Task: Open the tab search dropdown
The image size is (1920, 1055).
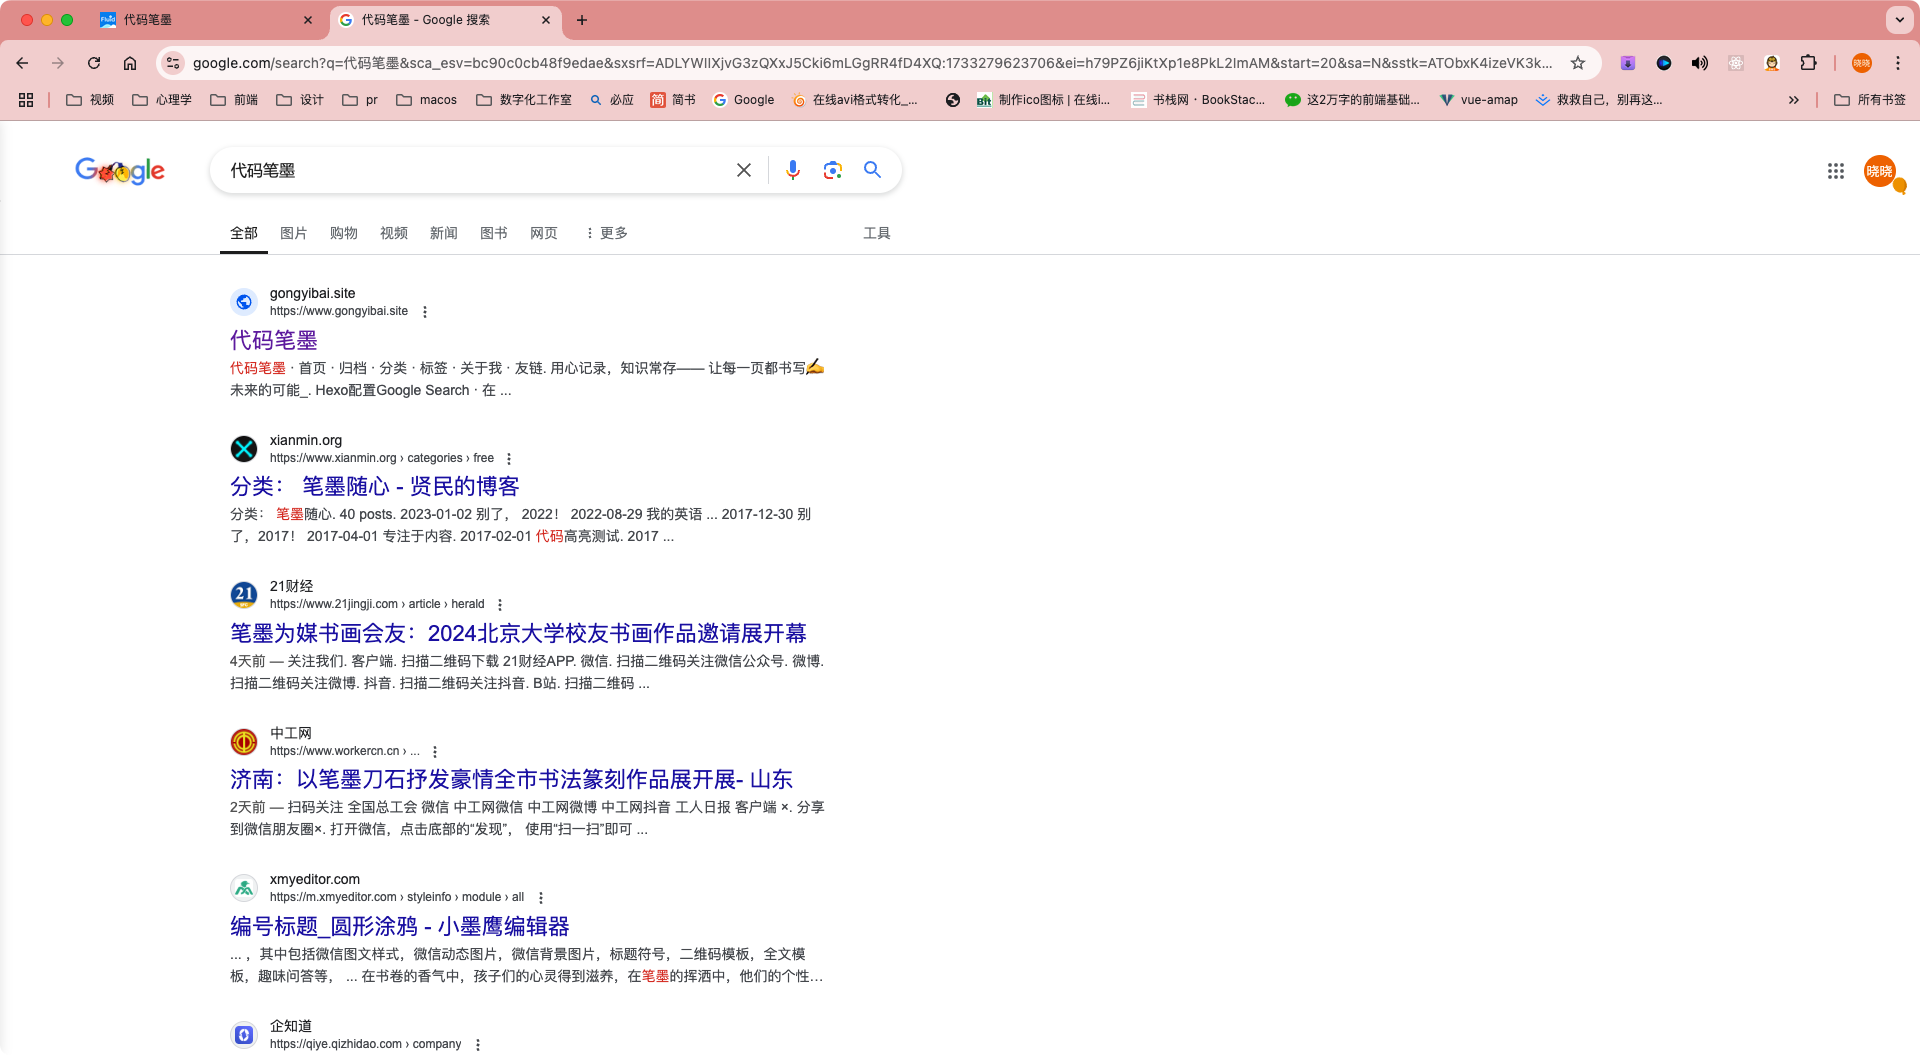Action: click(x=1899, y=20)
